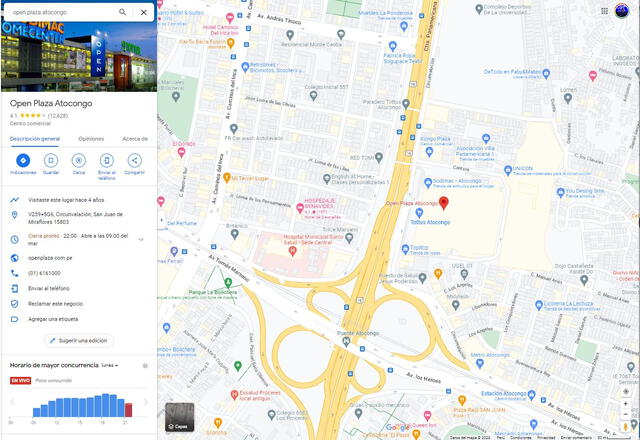This screenshot has width=640, height=440.
Task: Click the round Enviar al teléfono icon
Action: pos(107,160)
